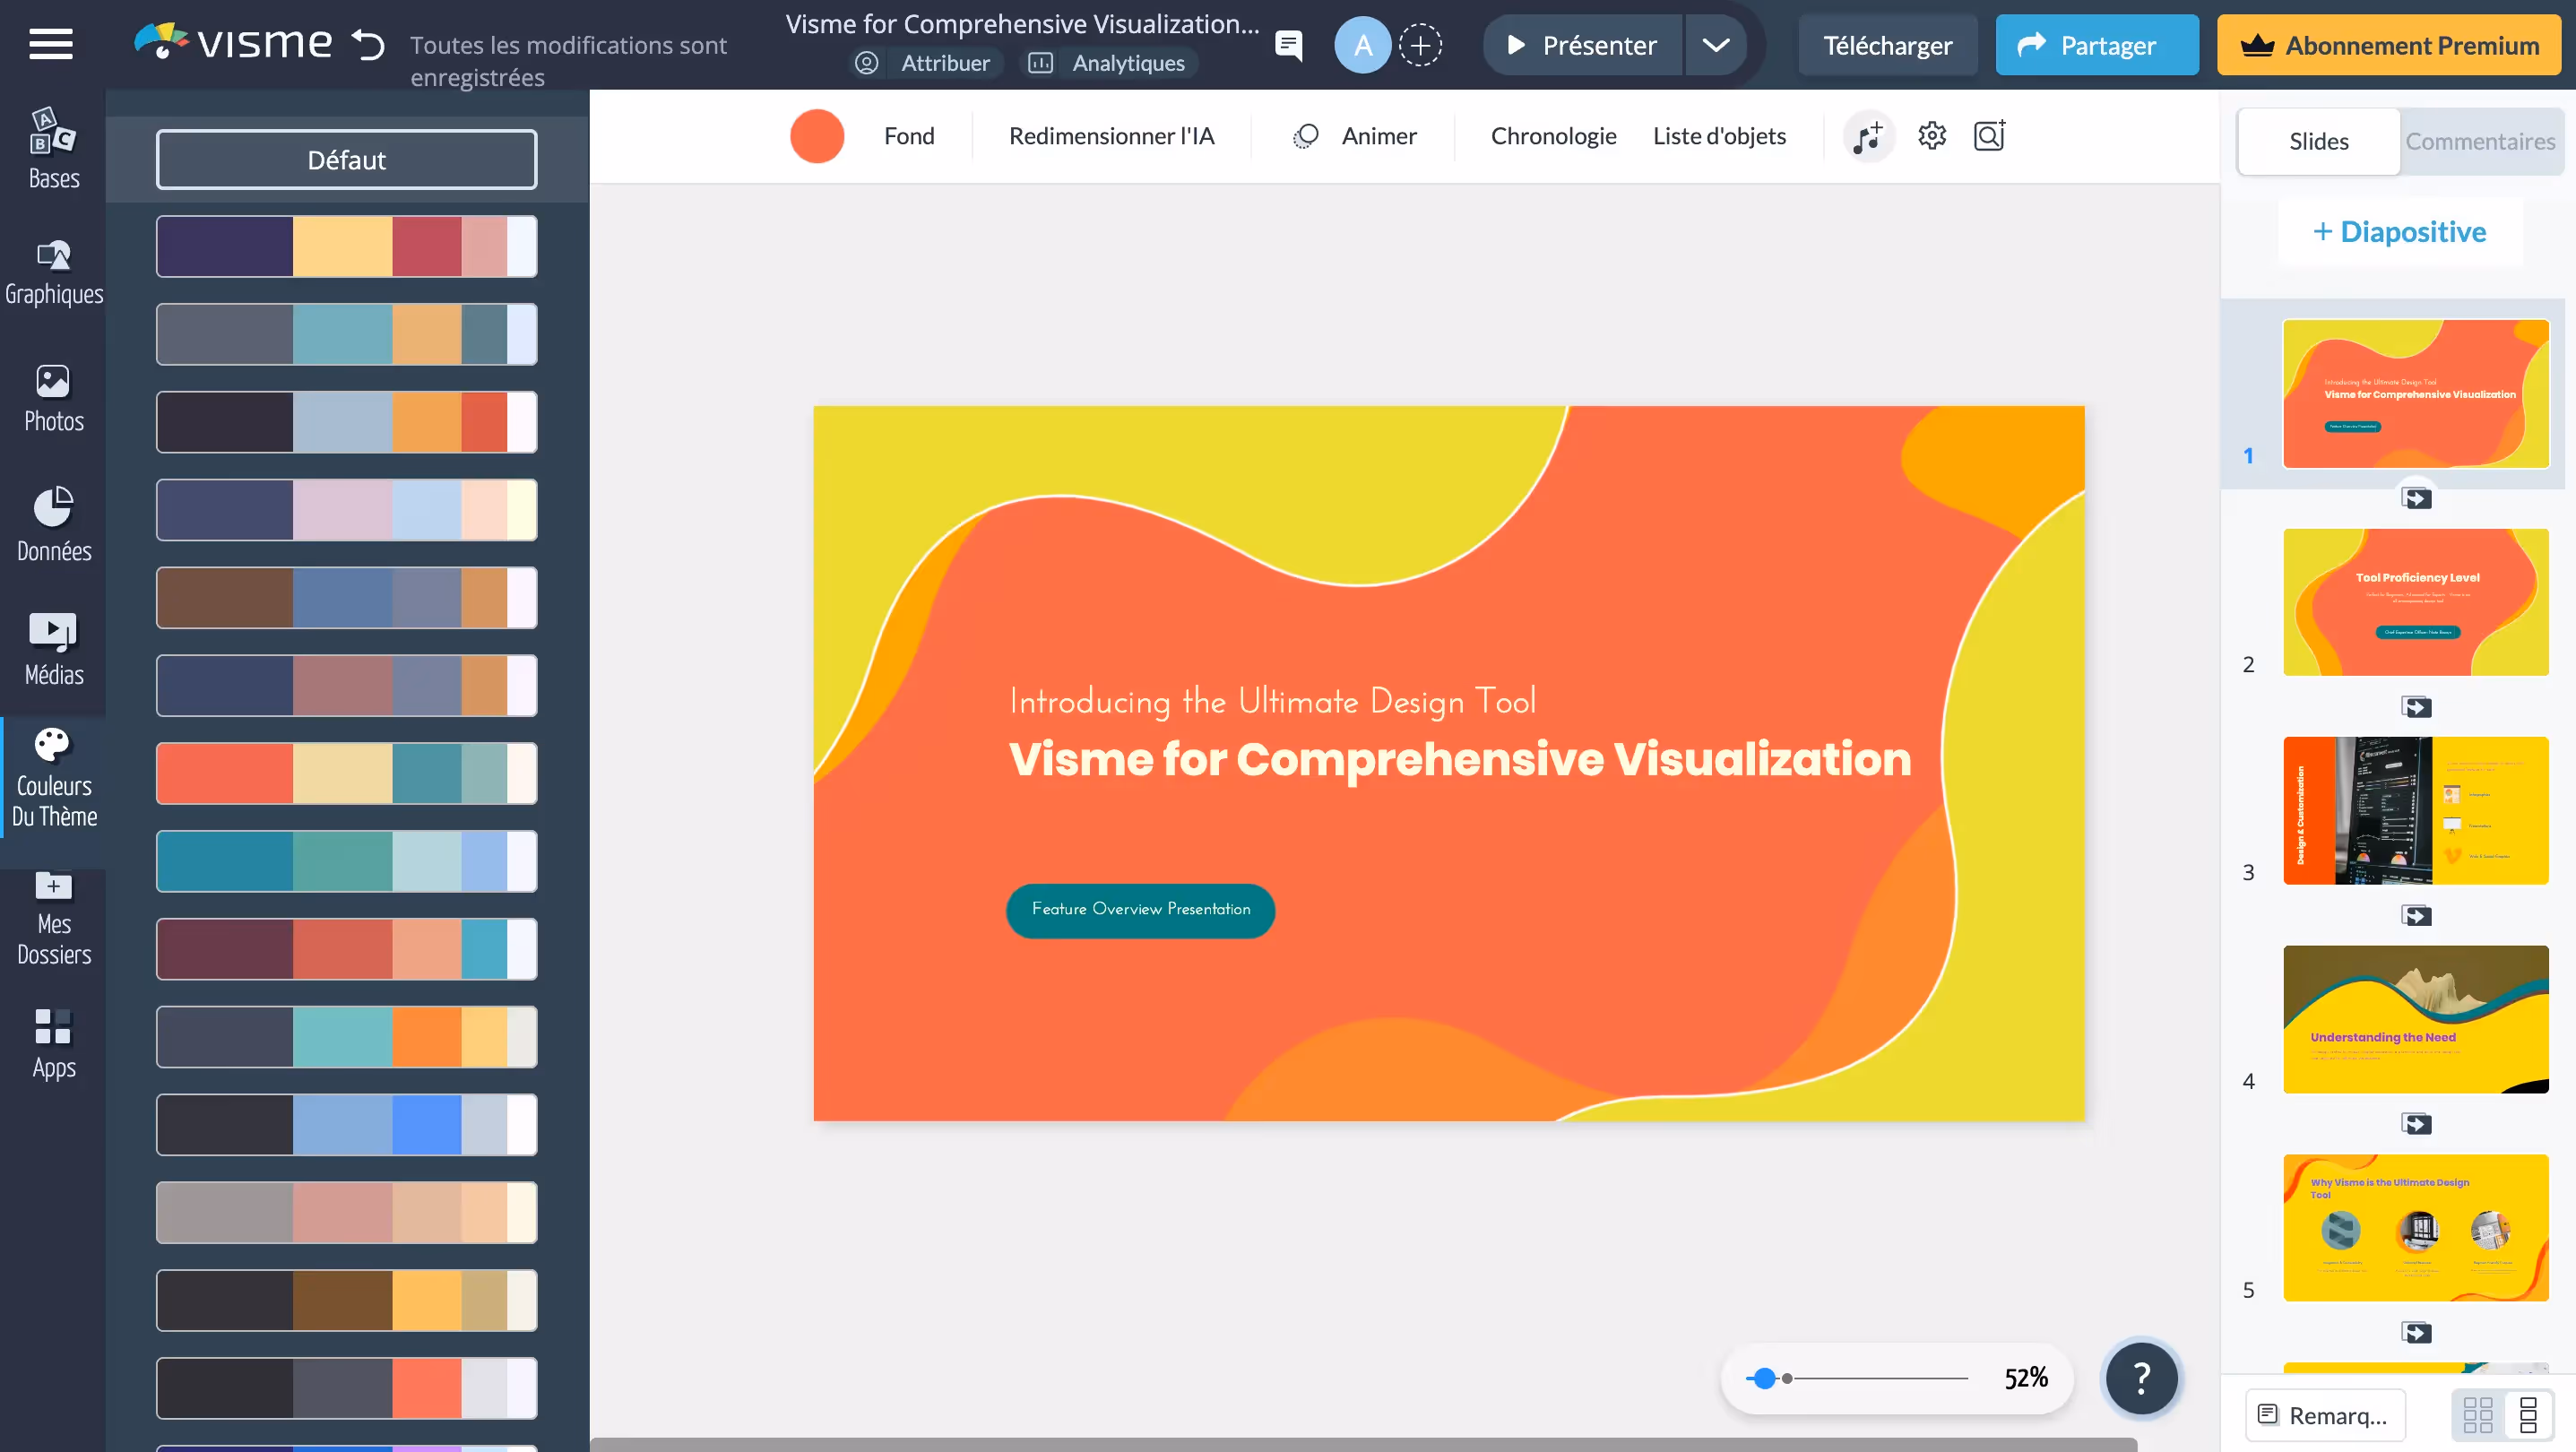
Task: Open Données sidebar panel
Action: pos(53,525)
